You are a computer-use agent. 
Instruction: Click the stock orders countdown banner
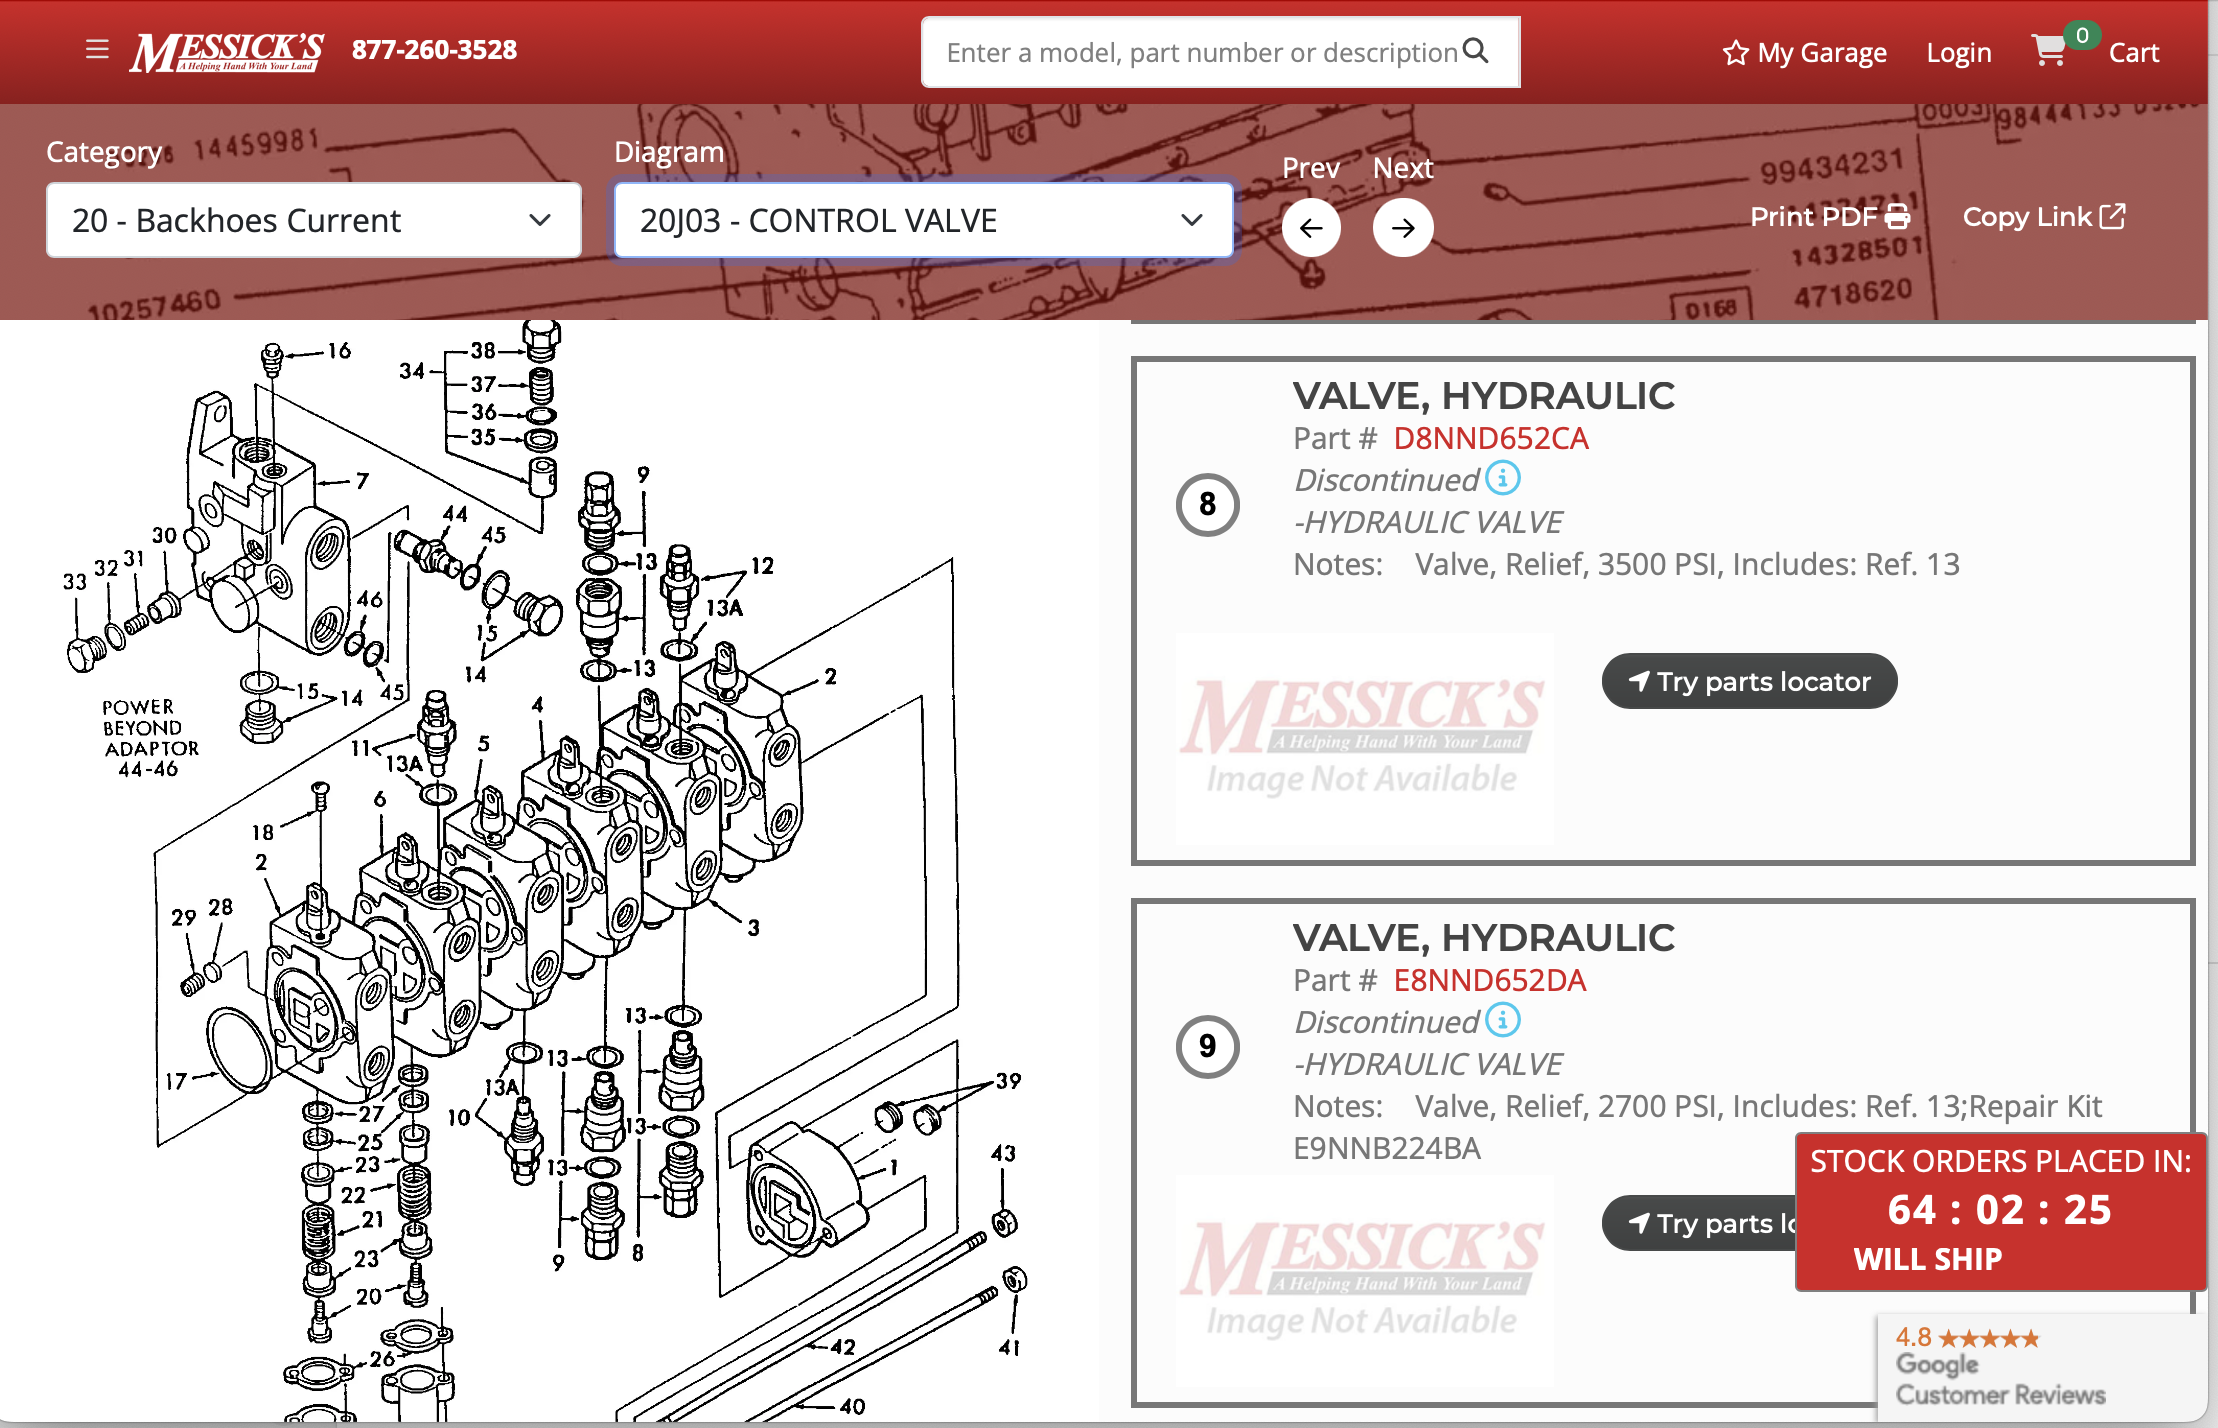(2000, 1211)
